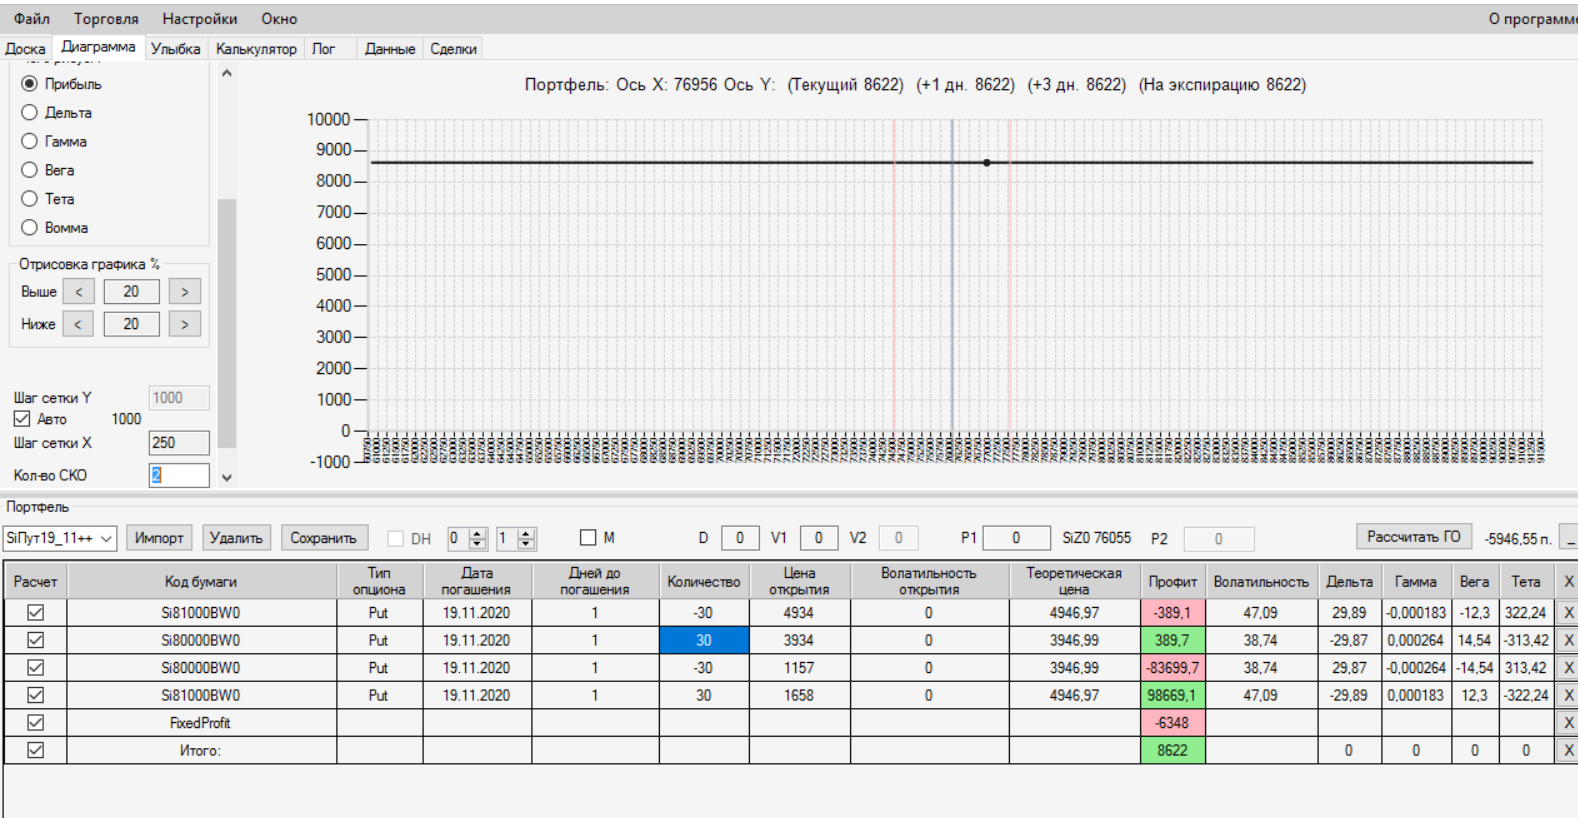Uncheck Расчет for the row with open price 4934
The height and width of the screenshot is (818, 1578).
point(36,612)
